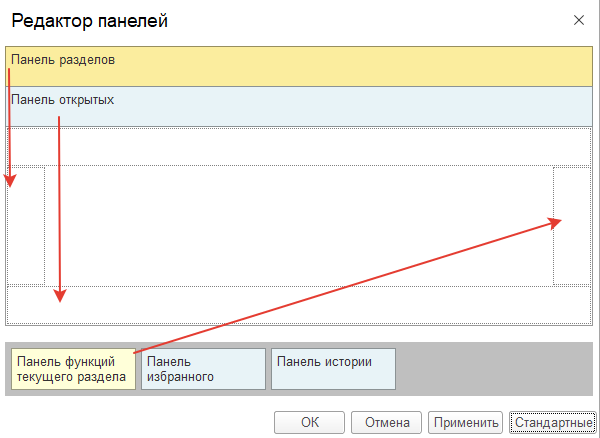
Task: Click the empty right dotted drop zone
Action: (572, 226)
